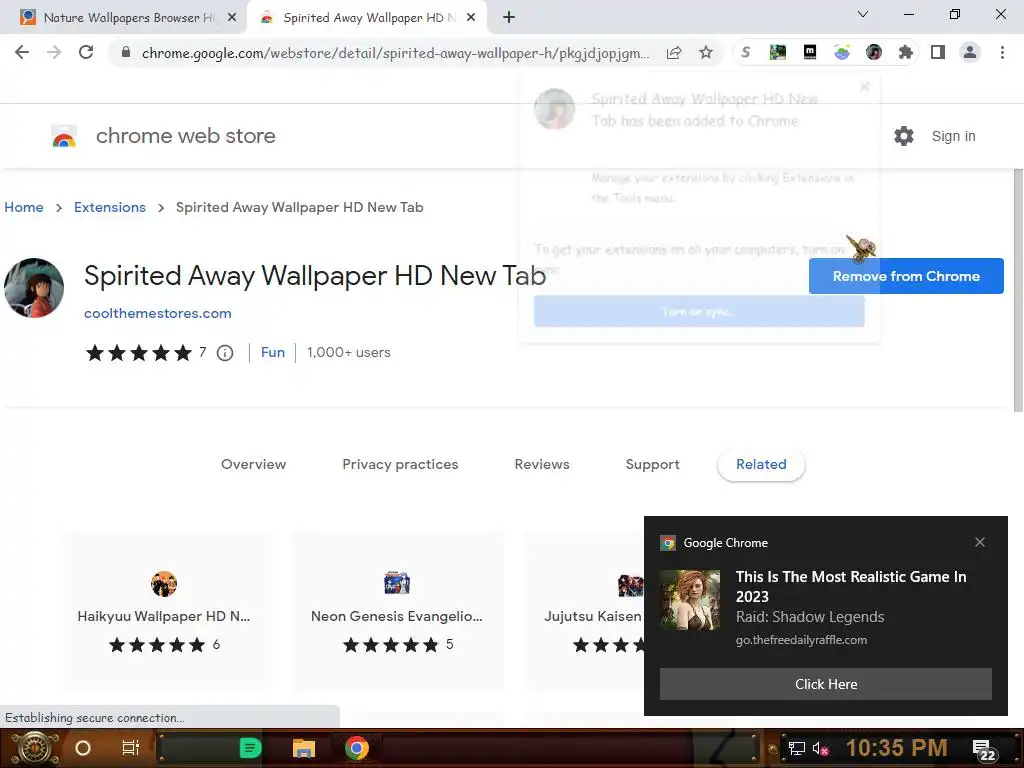Click muted volume tray icon

tap(820, 748)
